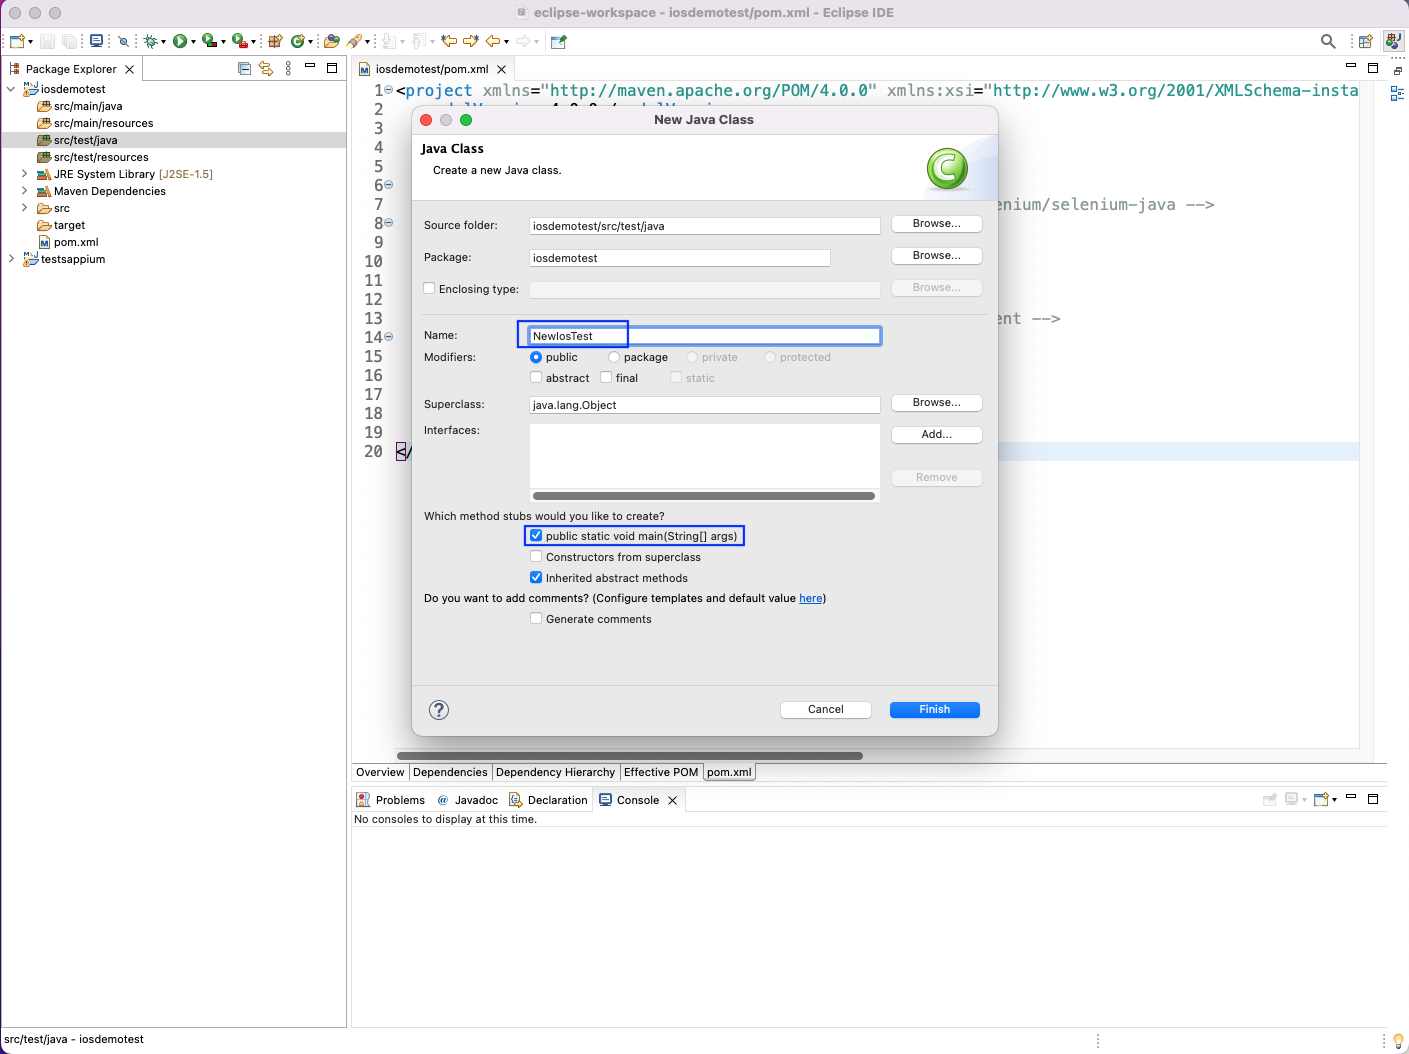This screenshot has width=1409, height=1054.
Task: Click Link with Editor icon
Action: [x=266, y=69]
